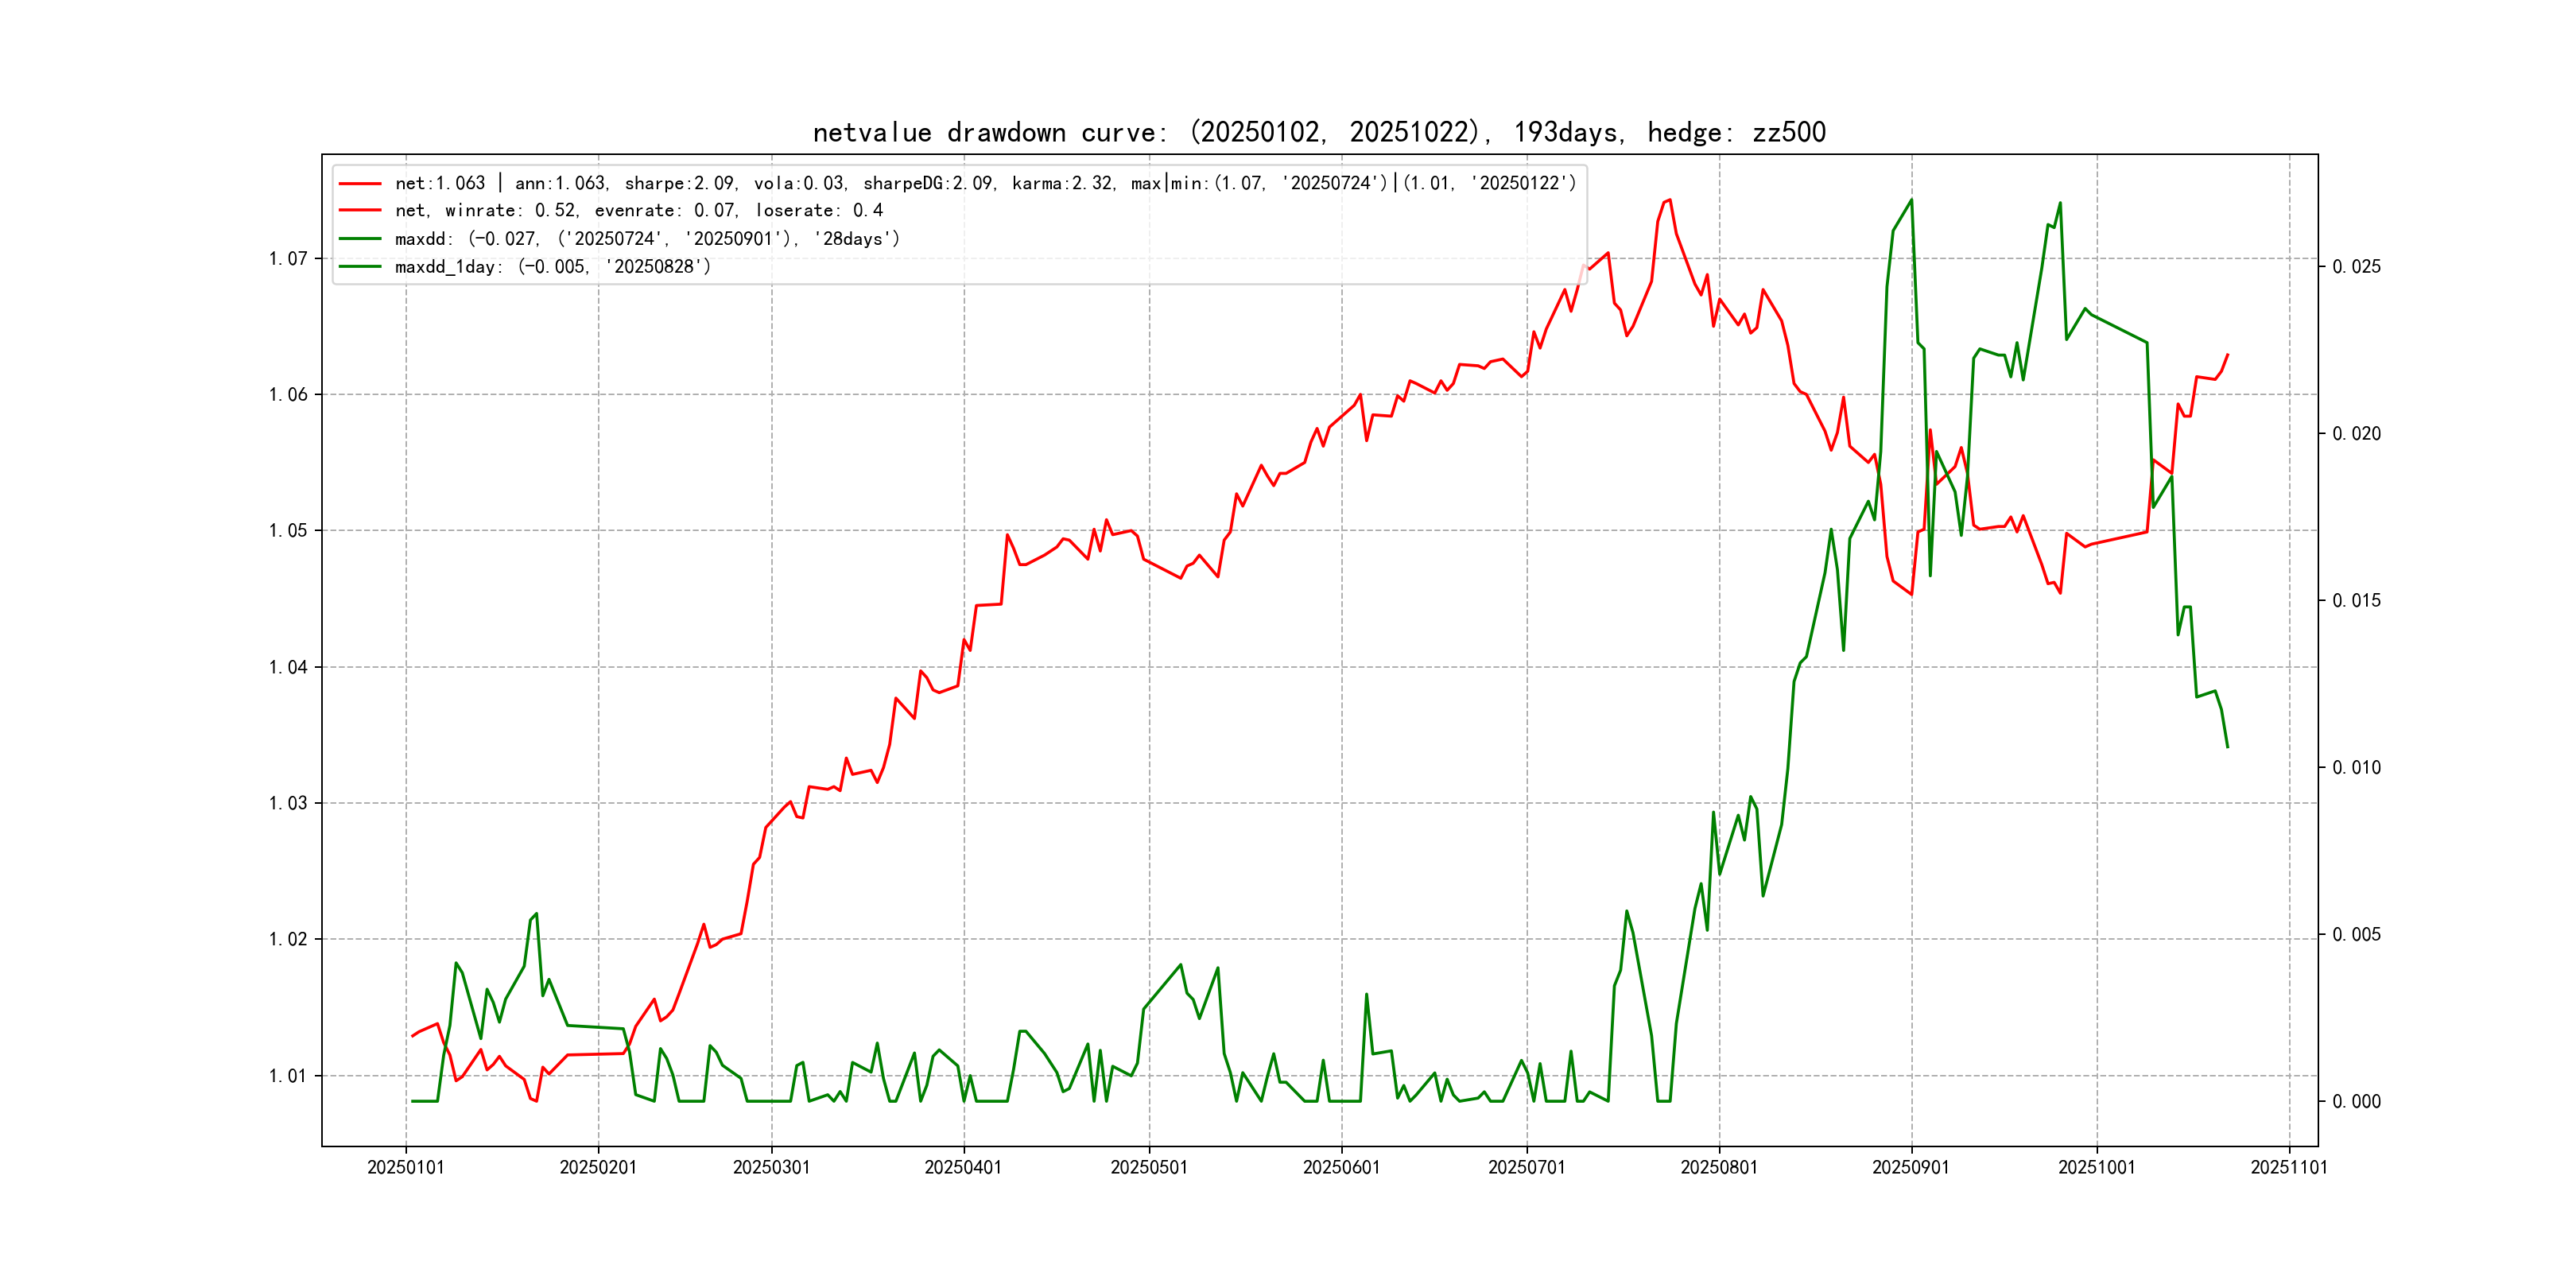Click the red swatch beside the winrate legend entry
2576x1288 pixels.
[x=360, y=211]
